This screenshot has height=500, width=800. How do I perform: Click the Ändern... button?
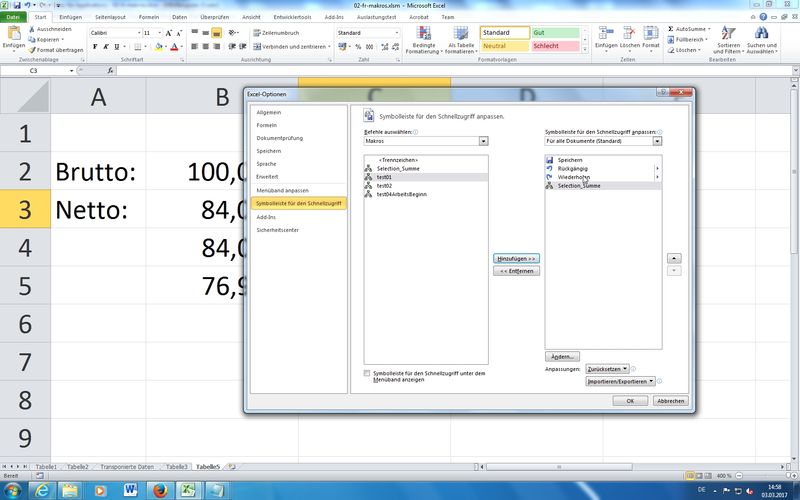pos(562,356)
